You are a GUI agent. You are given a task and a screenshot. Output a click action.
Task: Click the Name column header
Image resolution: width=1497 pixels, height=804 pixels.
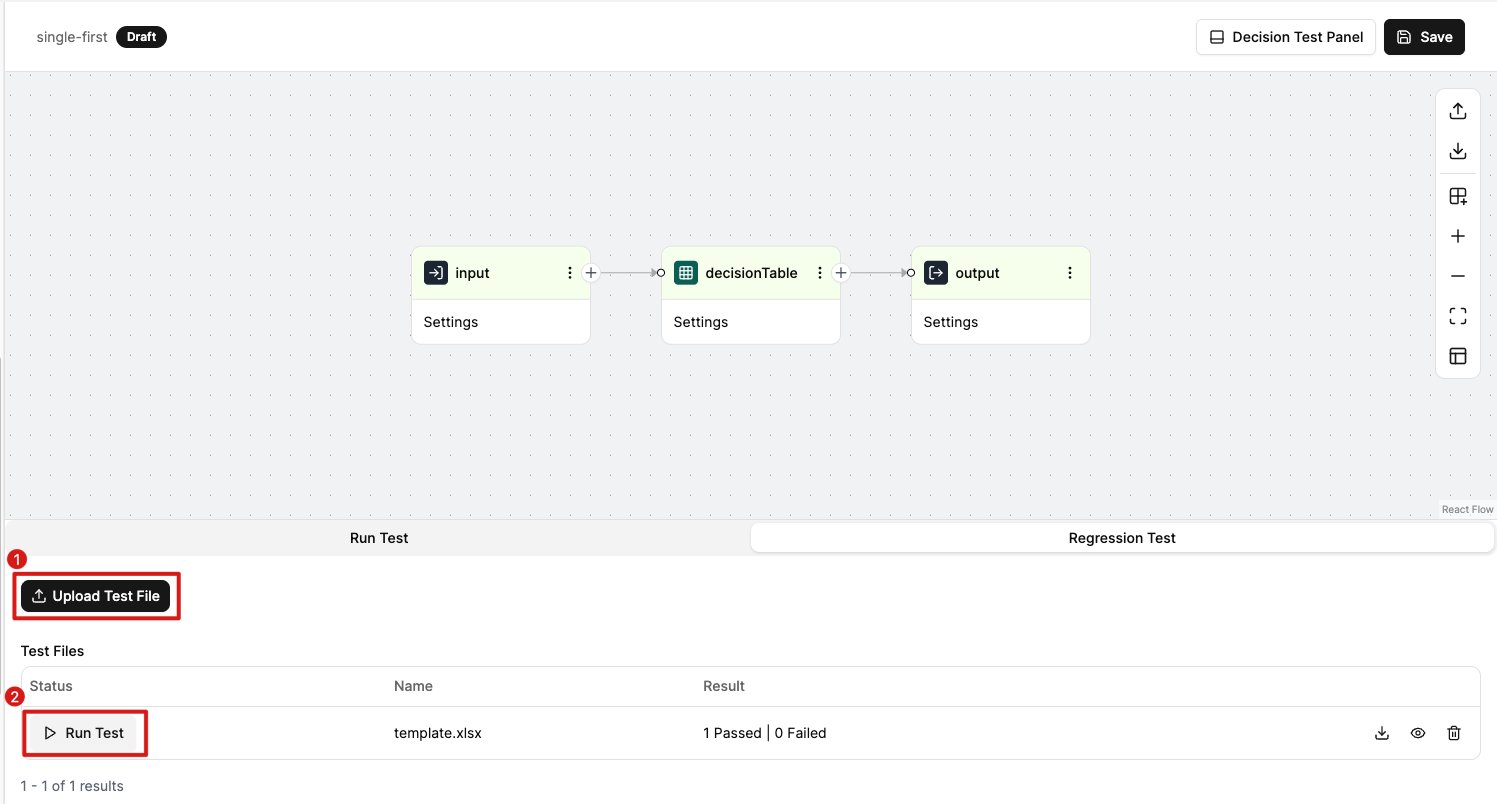coord(413,686)
